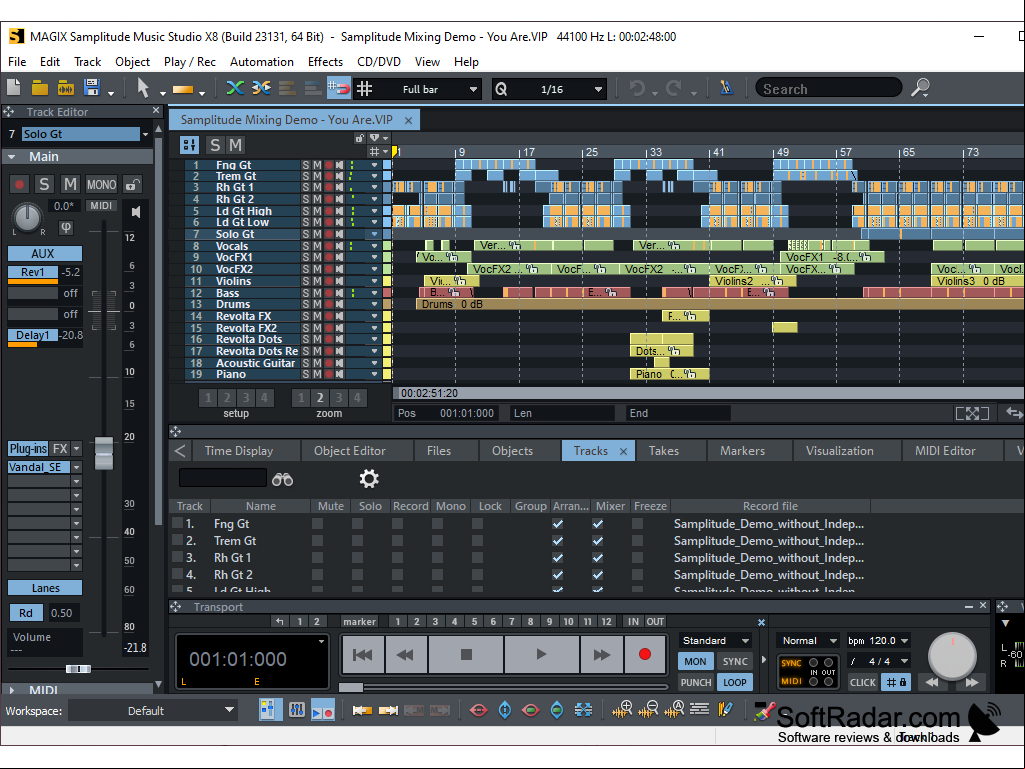
Task: Click the Track Editor lock icon
Action: coord(133,185)
